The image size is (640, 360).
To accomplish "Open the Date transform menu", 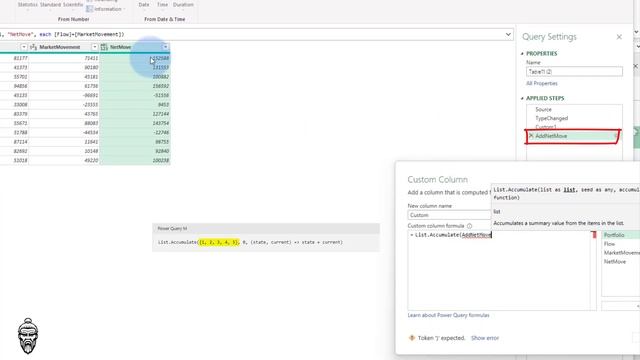I will coord(144,4).
